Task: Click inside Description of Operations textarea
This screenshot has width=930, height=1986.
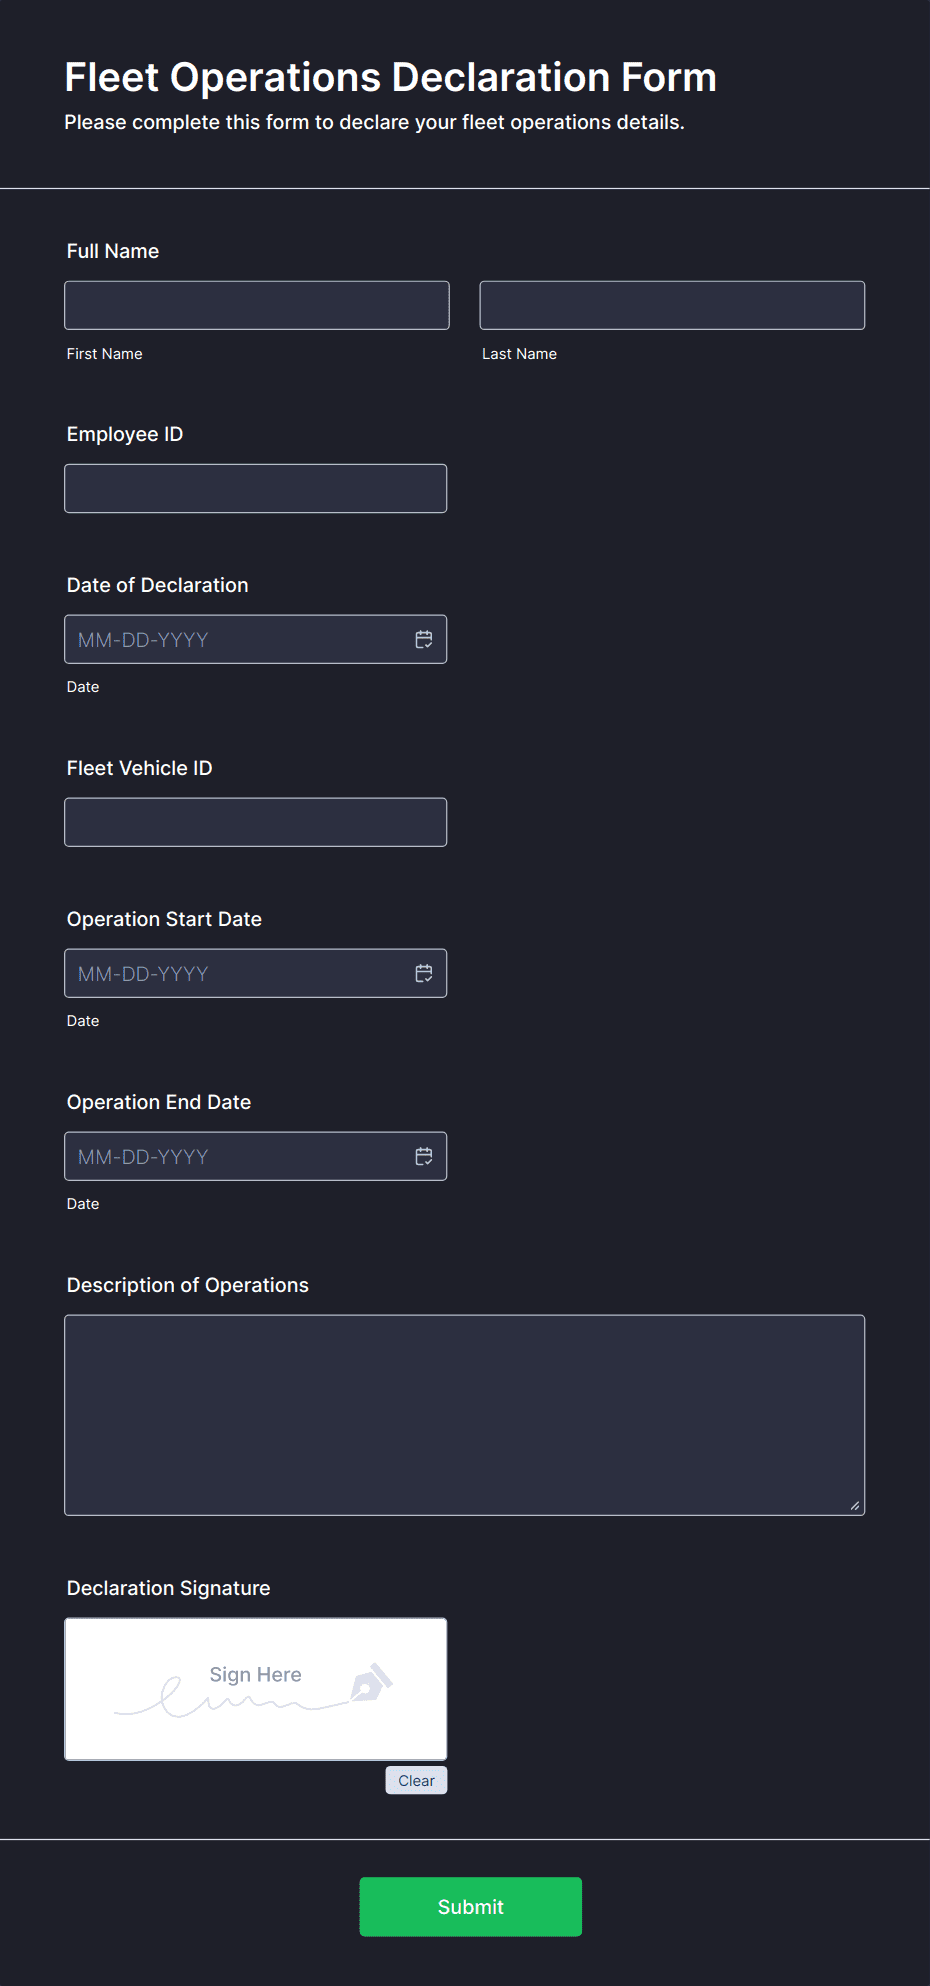Action: [x=465, y=1415]
